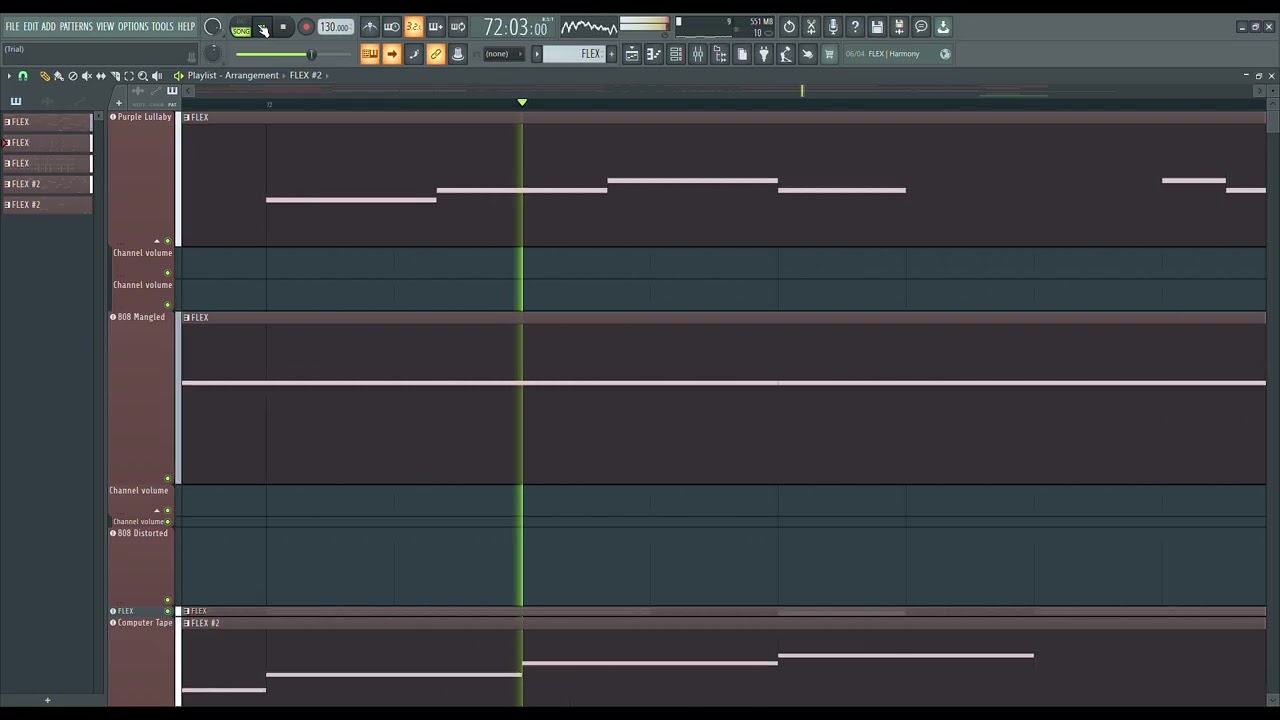The image size is (1280, 720).
Task: Toggle loop recording
Action: coord(457,27)
